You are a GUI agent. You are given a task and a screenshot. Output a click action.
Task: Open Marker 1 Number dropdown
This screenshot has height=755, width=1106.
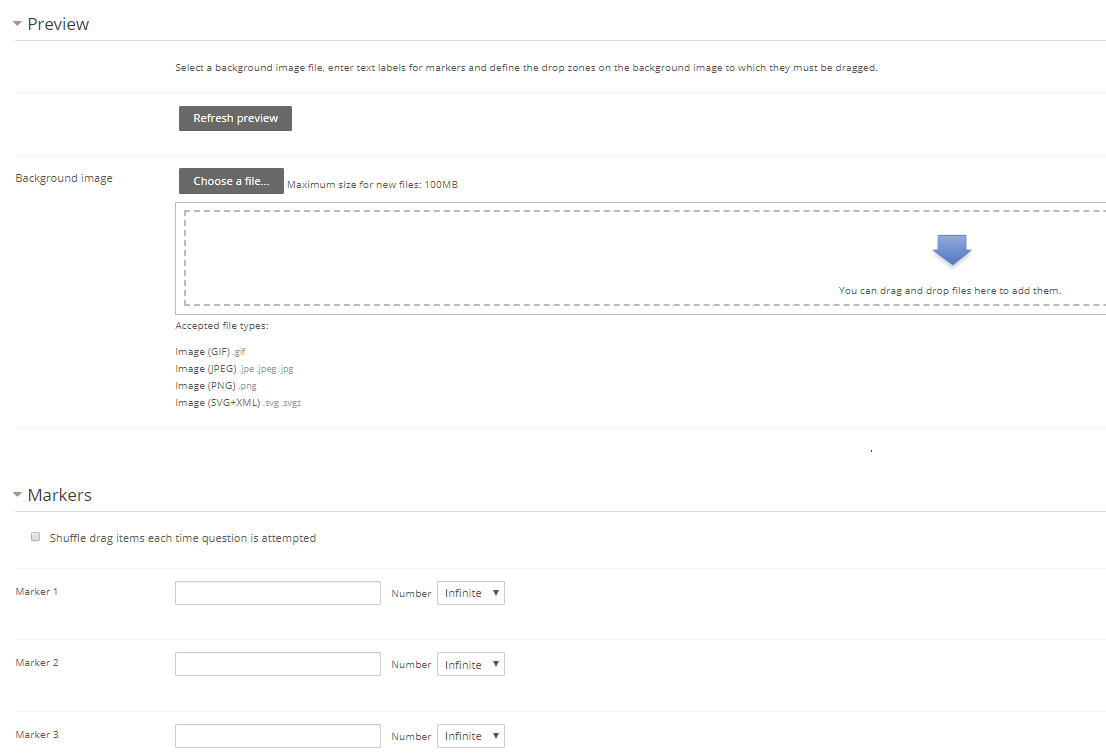click(470, 593)
